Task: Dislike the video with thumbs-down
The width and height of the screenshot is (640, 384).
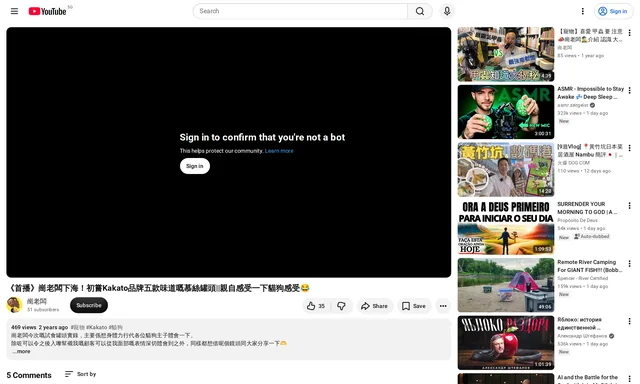Action: pyautogui.click(x=341, y=306)
